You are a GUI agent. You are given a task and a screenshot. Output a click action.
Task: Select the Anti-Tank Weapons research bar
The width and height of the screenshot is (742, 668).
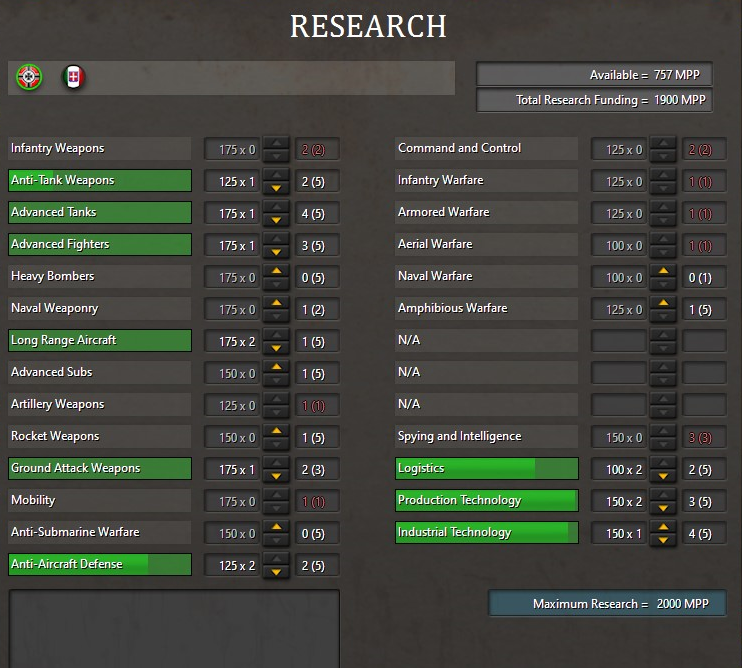click(x=100, y=180)
